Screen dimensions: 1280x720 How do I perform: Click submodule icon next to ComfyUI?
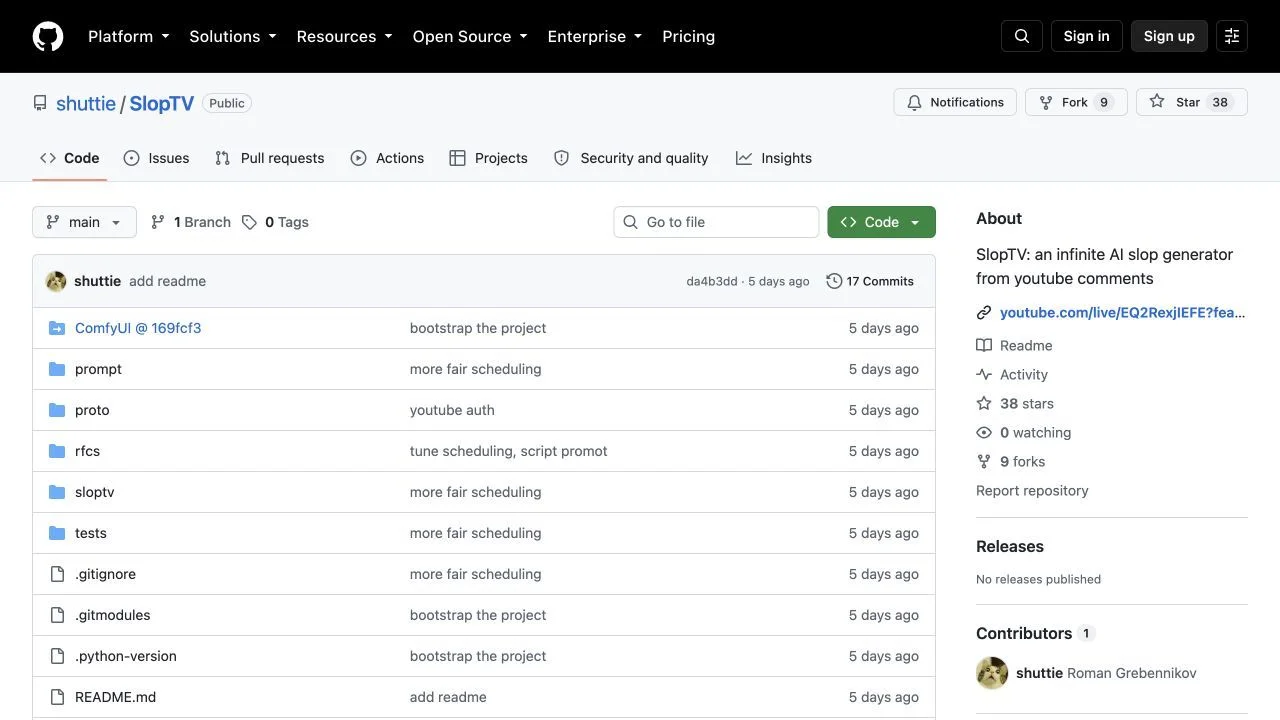[x=57, y=328]
